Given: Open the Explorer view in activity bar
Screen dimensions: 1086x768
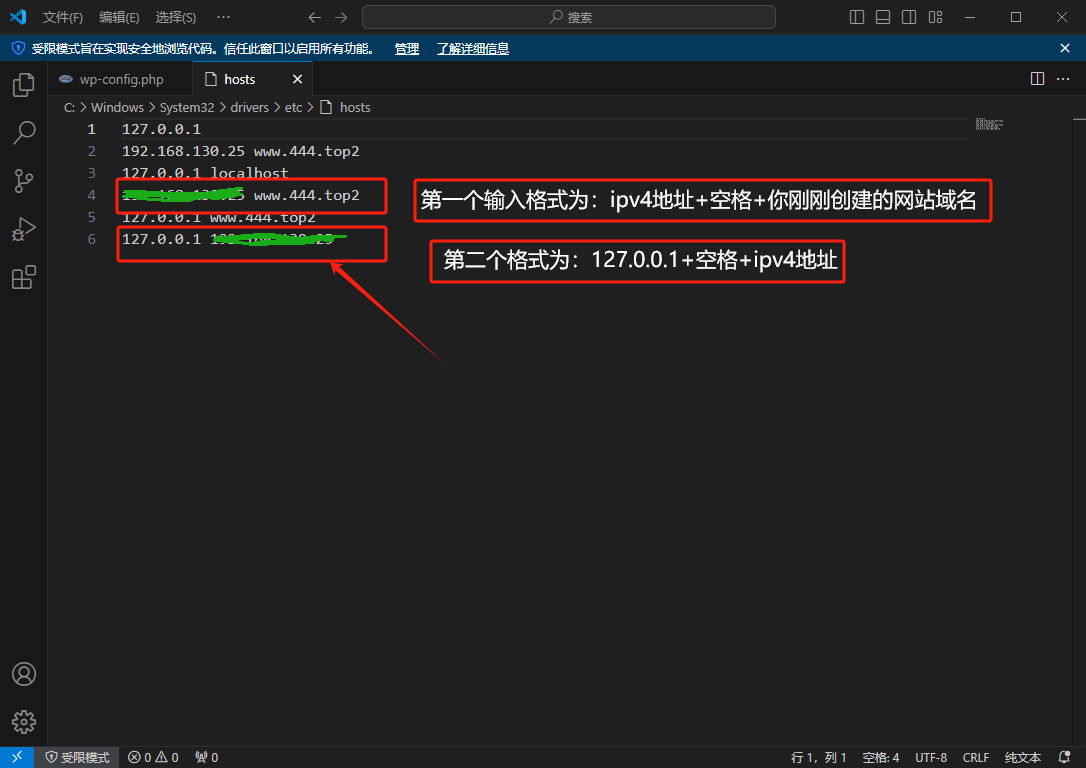Looking at the screenshot, I should click(x=24, y=86).
